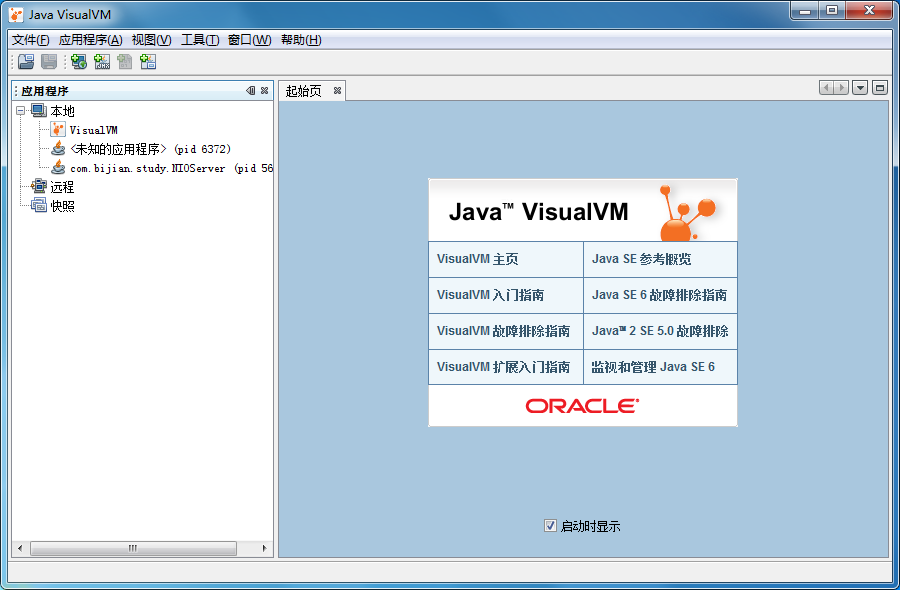The height and width of the screenshot is (590, 900).
Task: Click tab scroll right arrow
Action: (841, 88)
